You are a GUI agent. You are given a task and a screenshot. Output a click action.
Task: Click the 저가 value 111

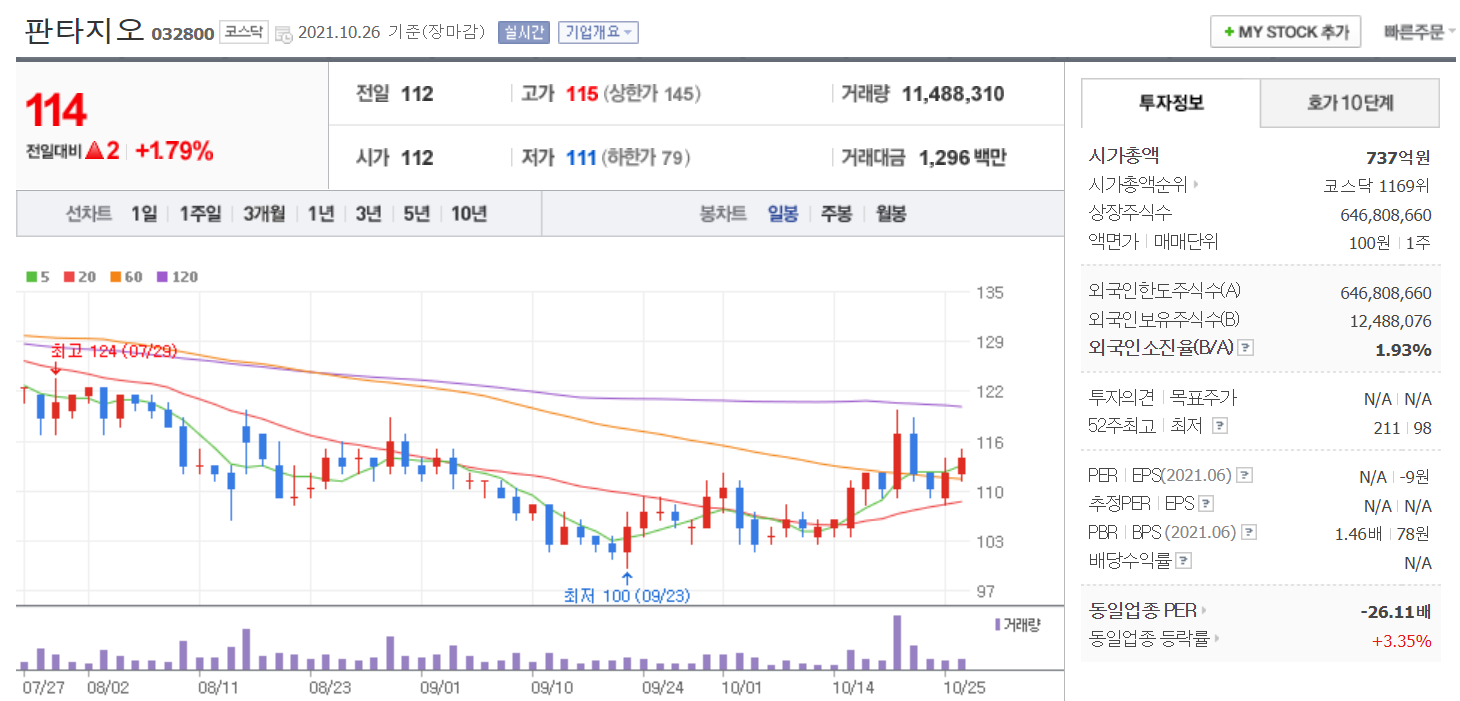click(581, 157)
